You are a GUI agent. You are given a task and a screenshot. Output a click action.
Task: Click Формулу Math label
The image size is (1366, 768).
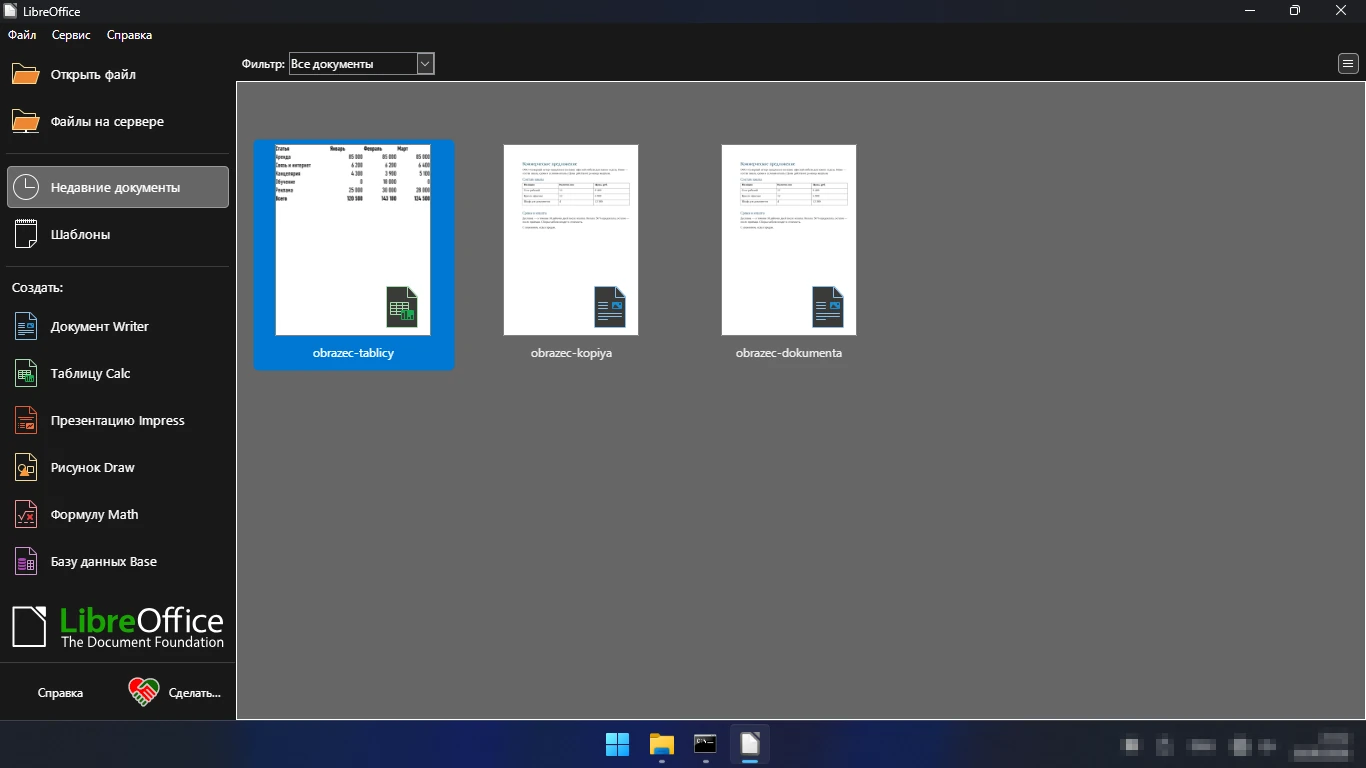[95, 514]
